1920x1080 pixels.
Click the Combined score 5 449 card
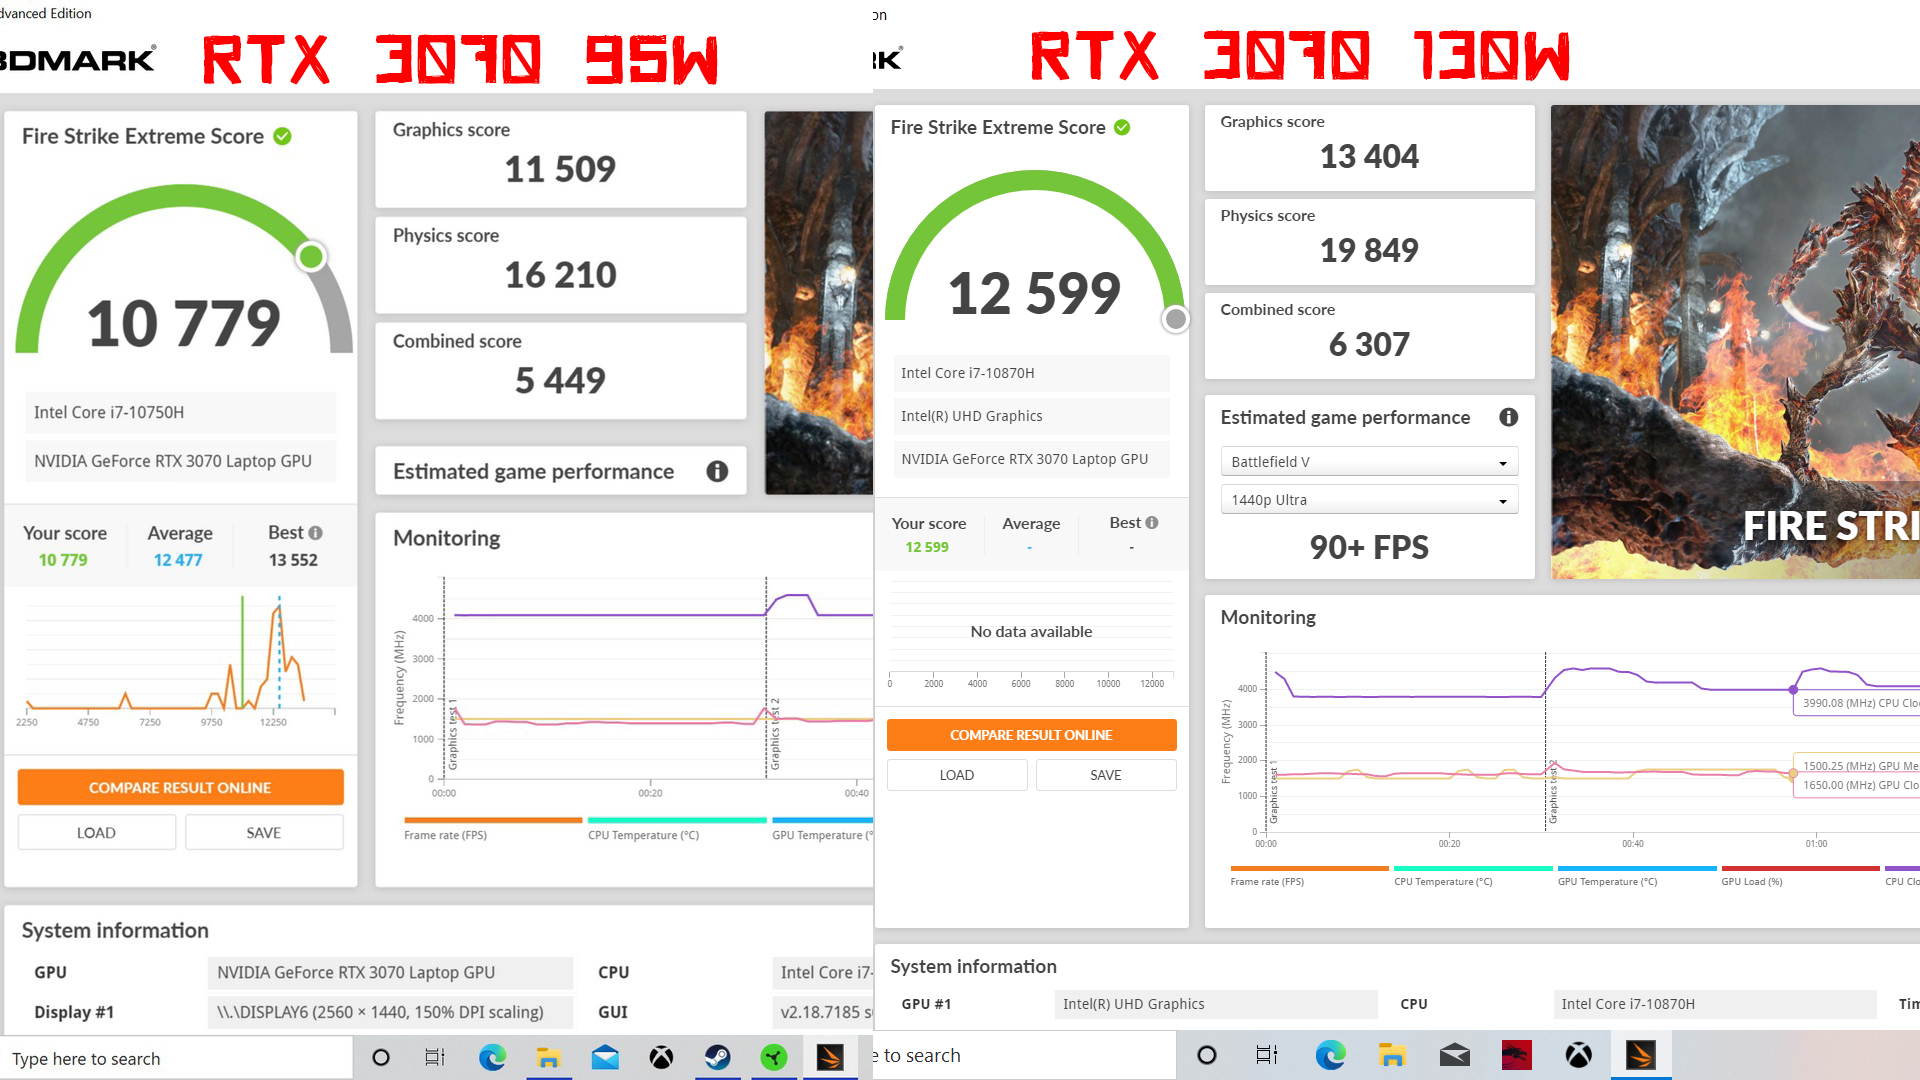(x=560, y=370)
